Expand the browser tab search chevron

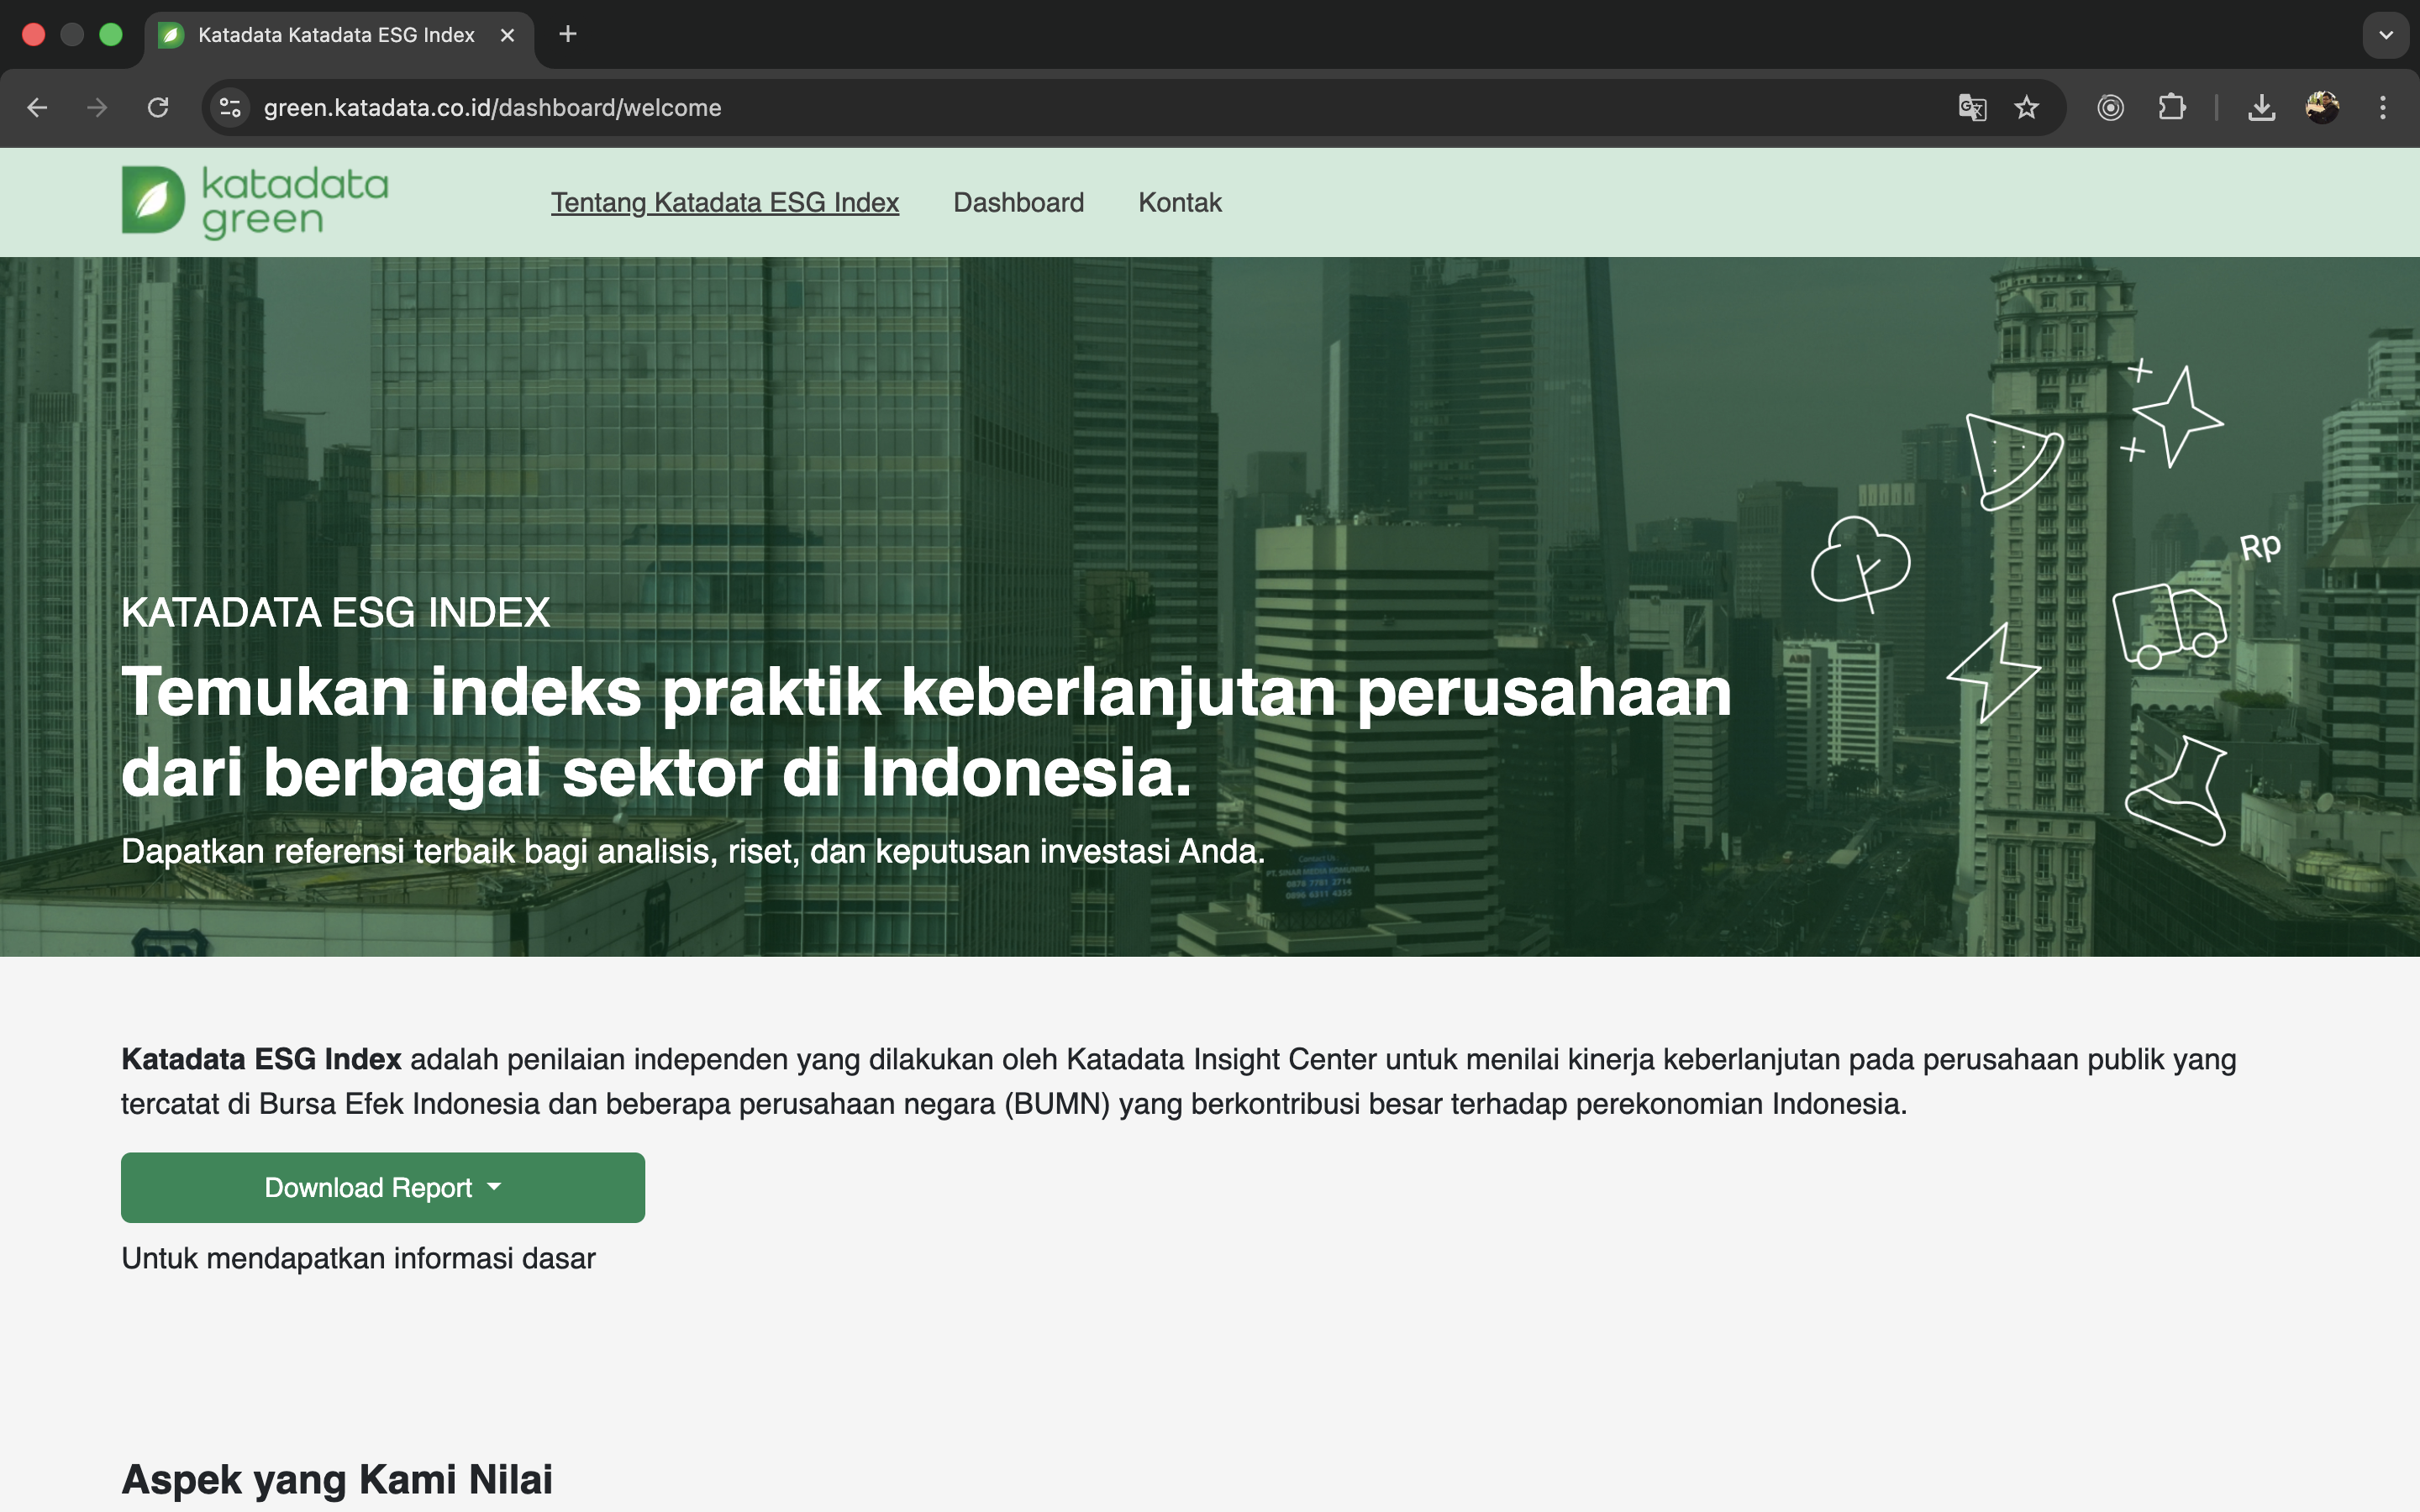coord(2387,35)
